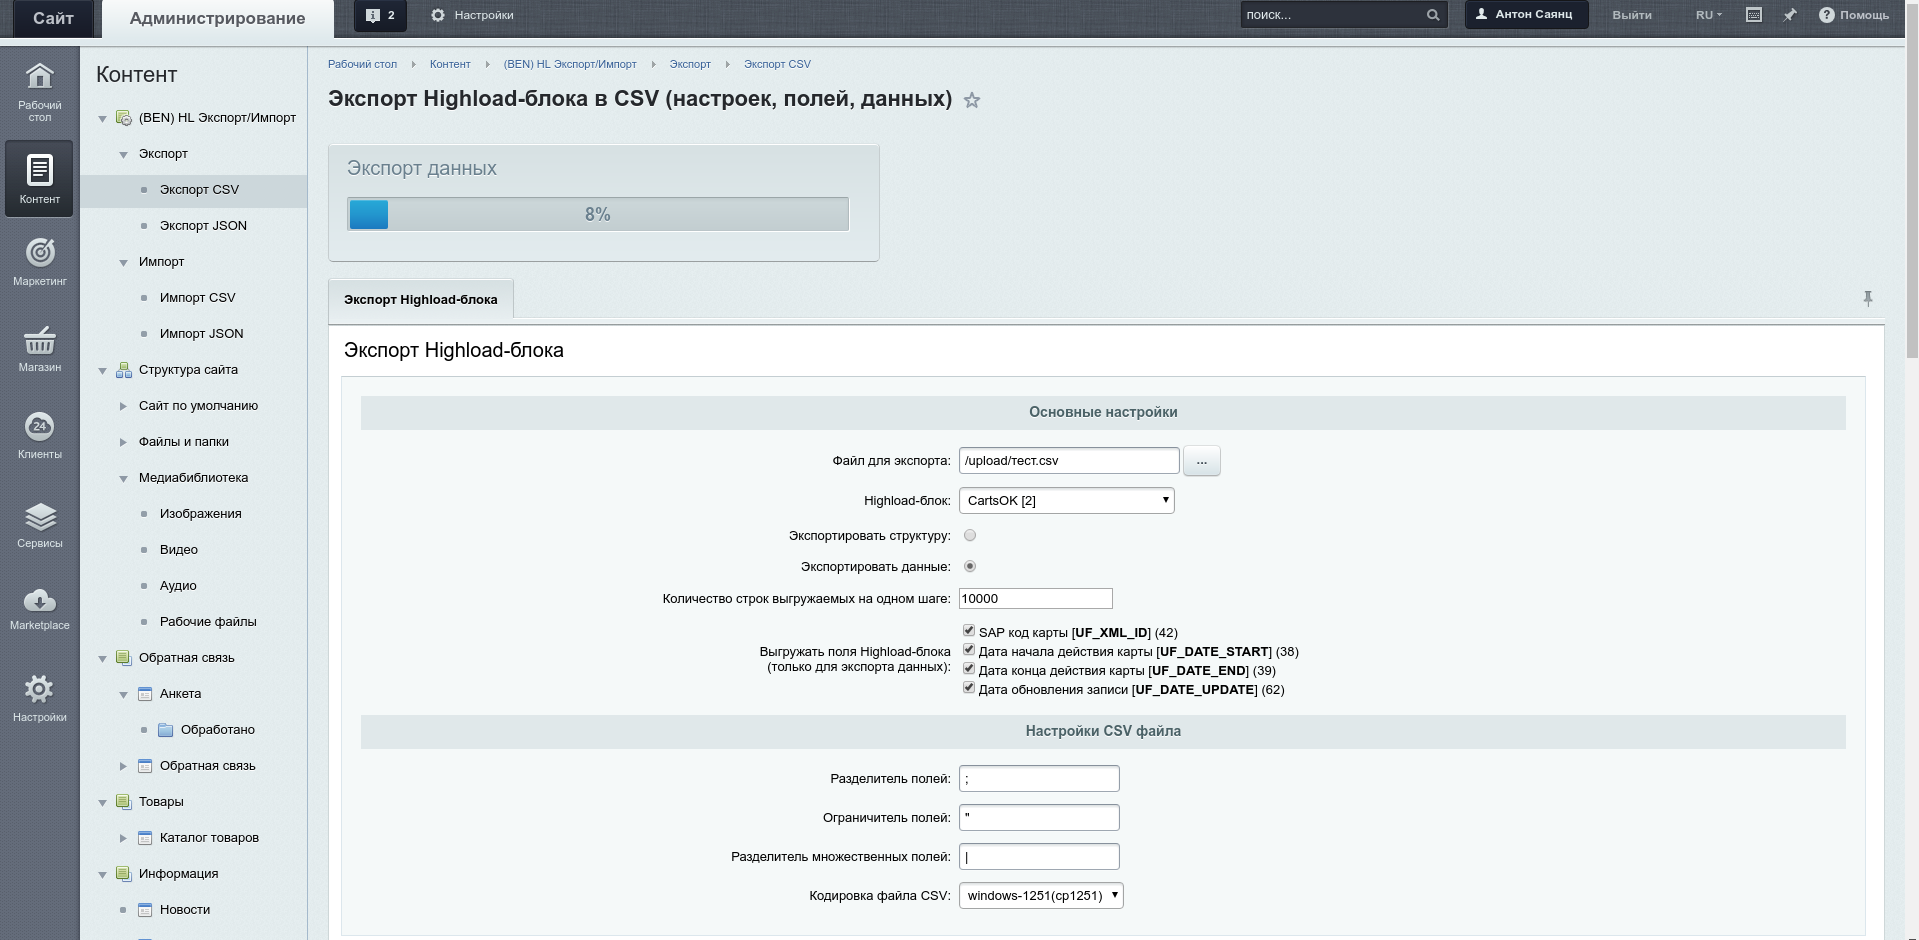Click the Структура сайта tree icon
Image resolution: width=1919 pixels, height=940 pixels.
pyautogui.click(x=124, y=370)
